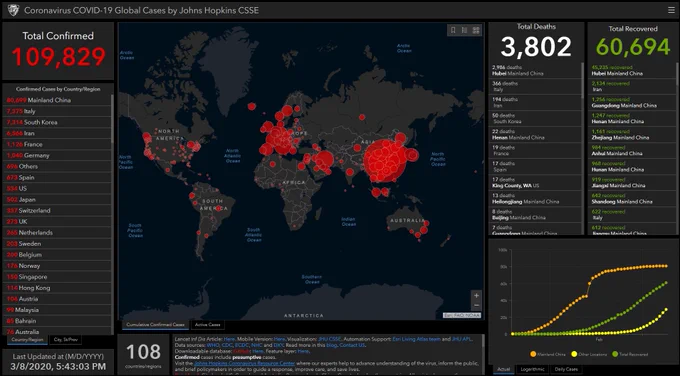Click the orange Mainland China legend marker
Viewport: 680px width, 376px height.
click(533, 354)
